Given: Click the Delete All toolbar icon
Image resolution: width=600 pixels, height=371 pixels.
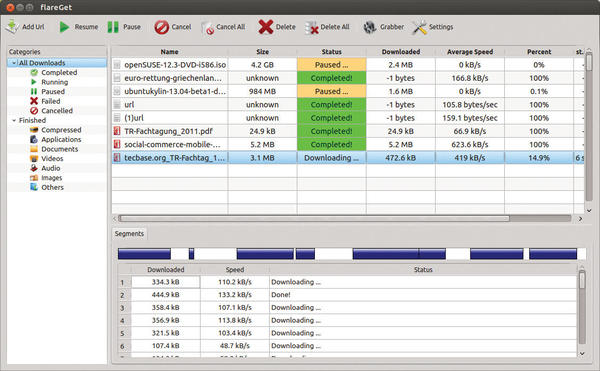Looking at the screenshot, I should coord(312,27).
